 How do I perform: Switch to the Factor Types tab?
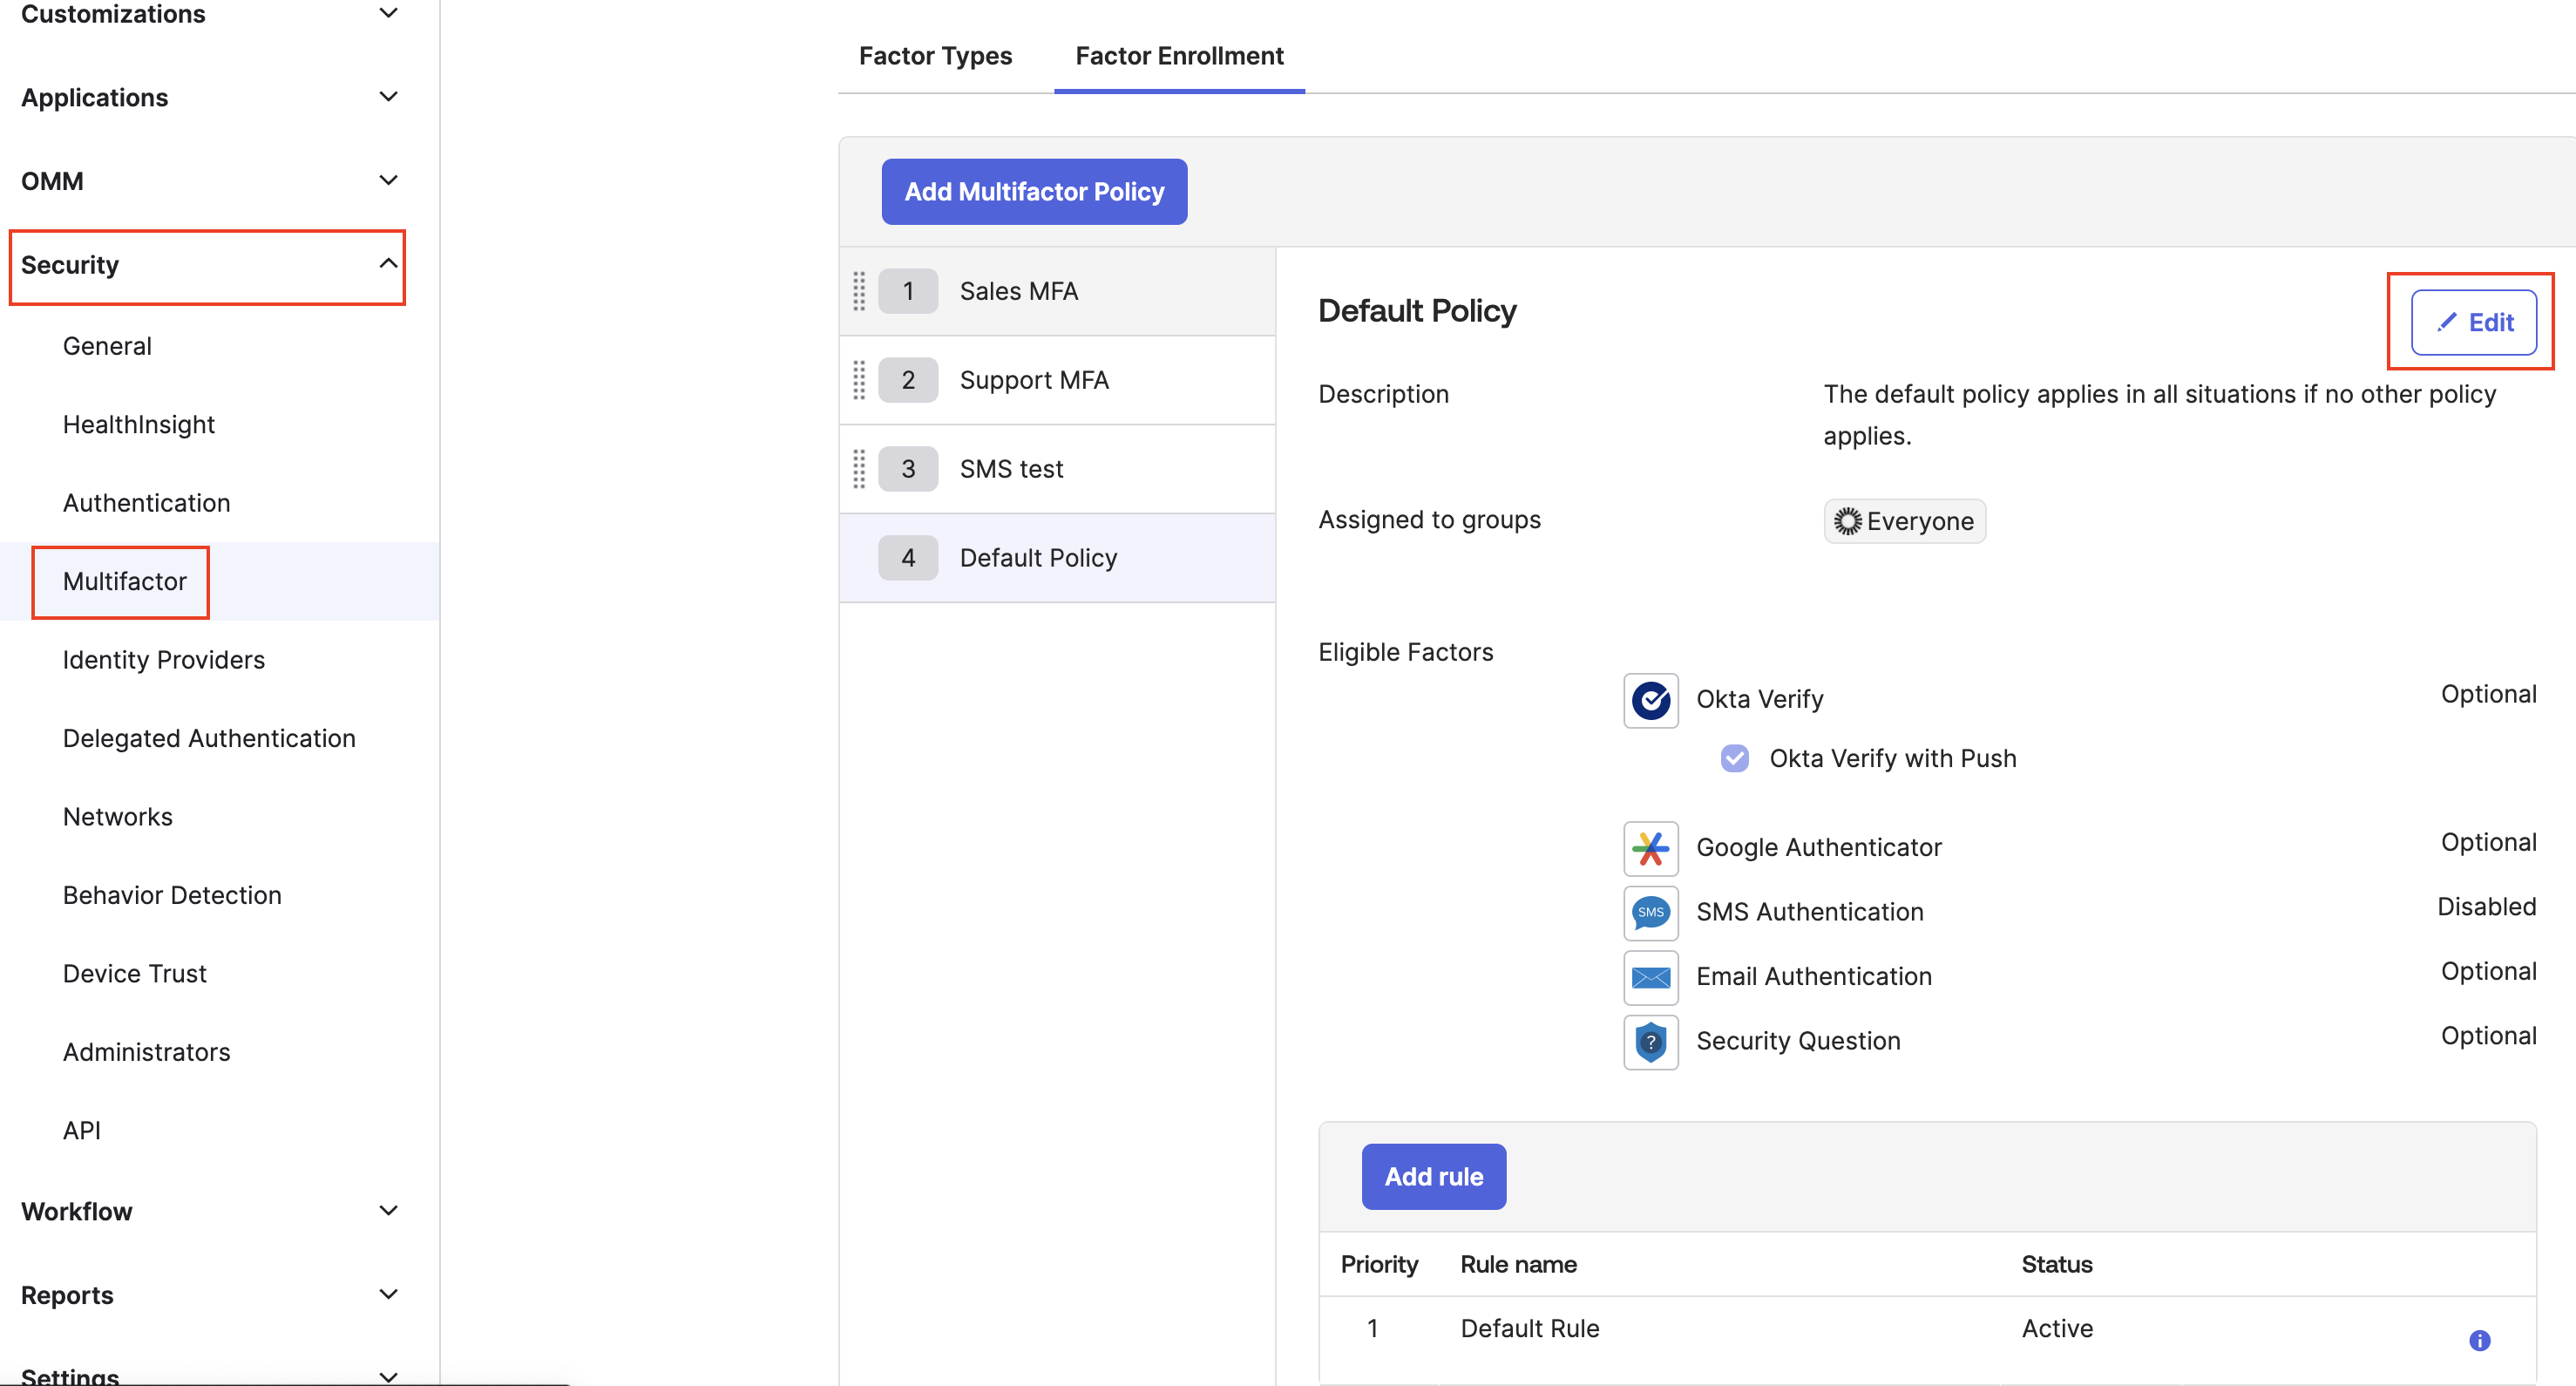pos(935,56)
